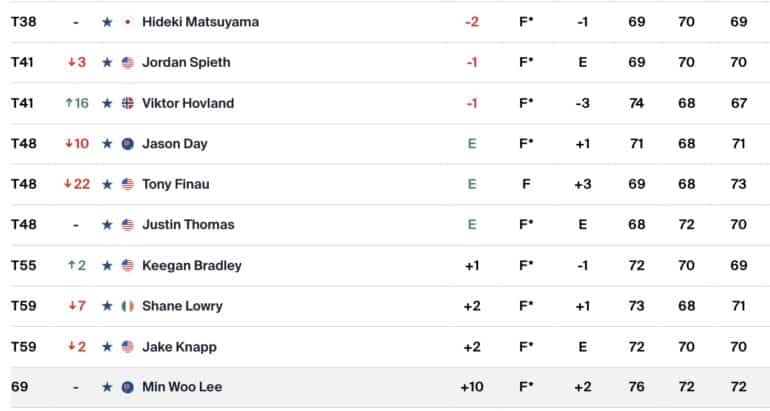770x411 pixels.
Task: Expand Tony Finau scorecard row
Action: click(385, 184)
